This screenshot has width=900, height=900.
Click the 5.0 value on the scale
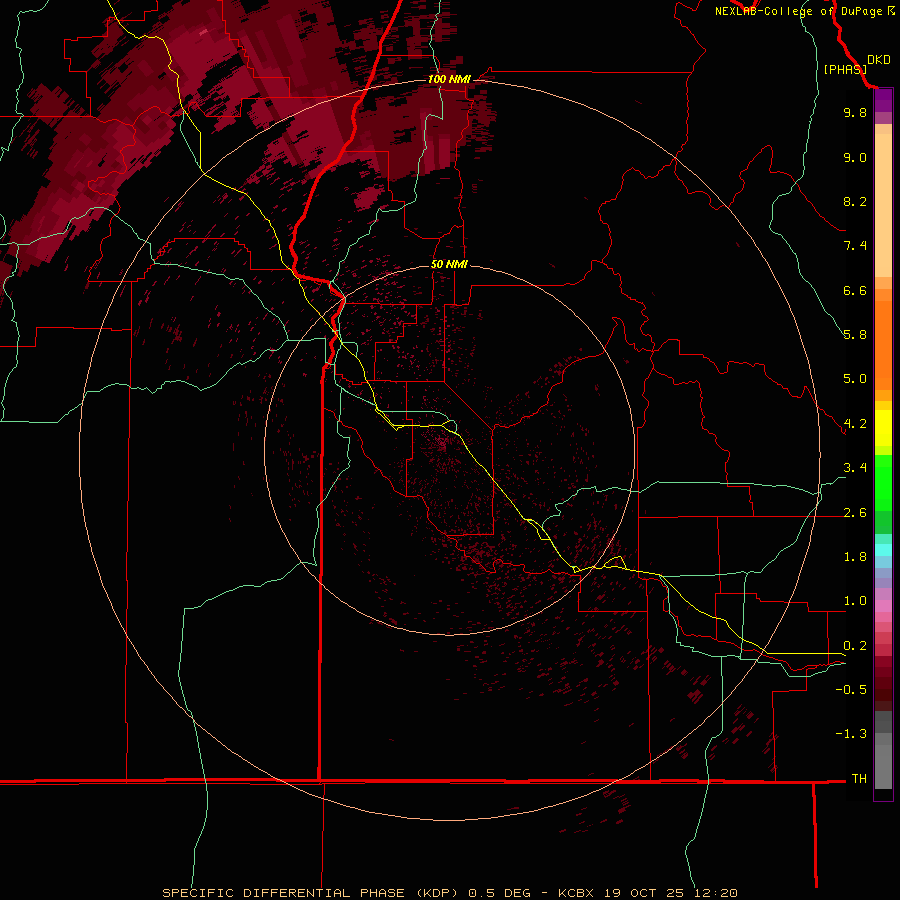[x=855, y=379]
